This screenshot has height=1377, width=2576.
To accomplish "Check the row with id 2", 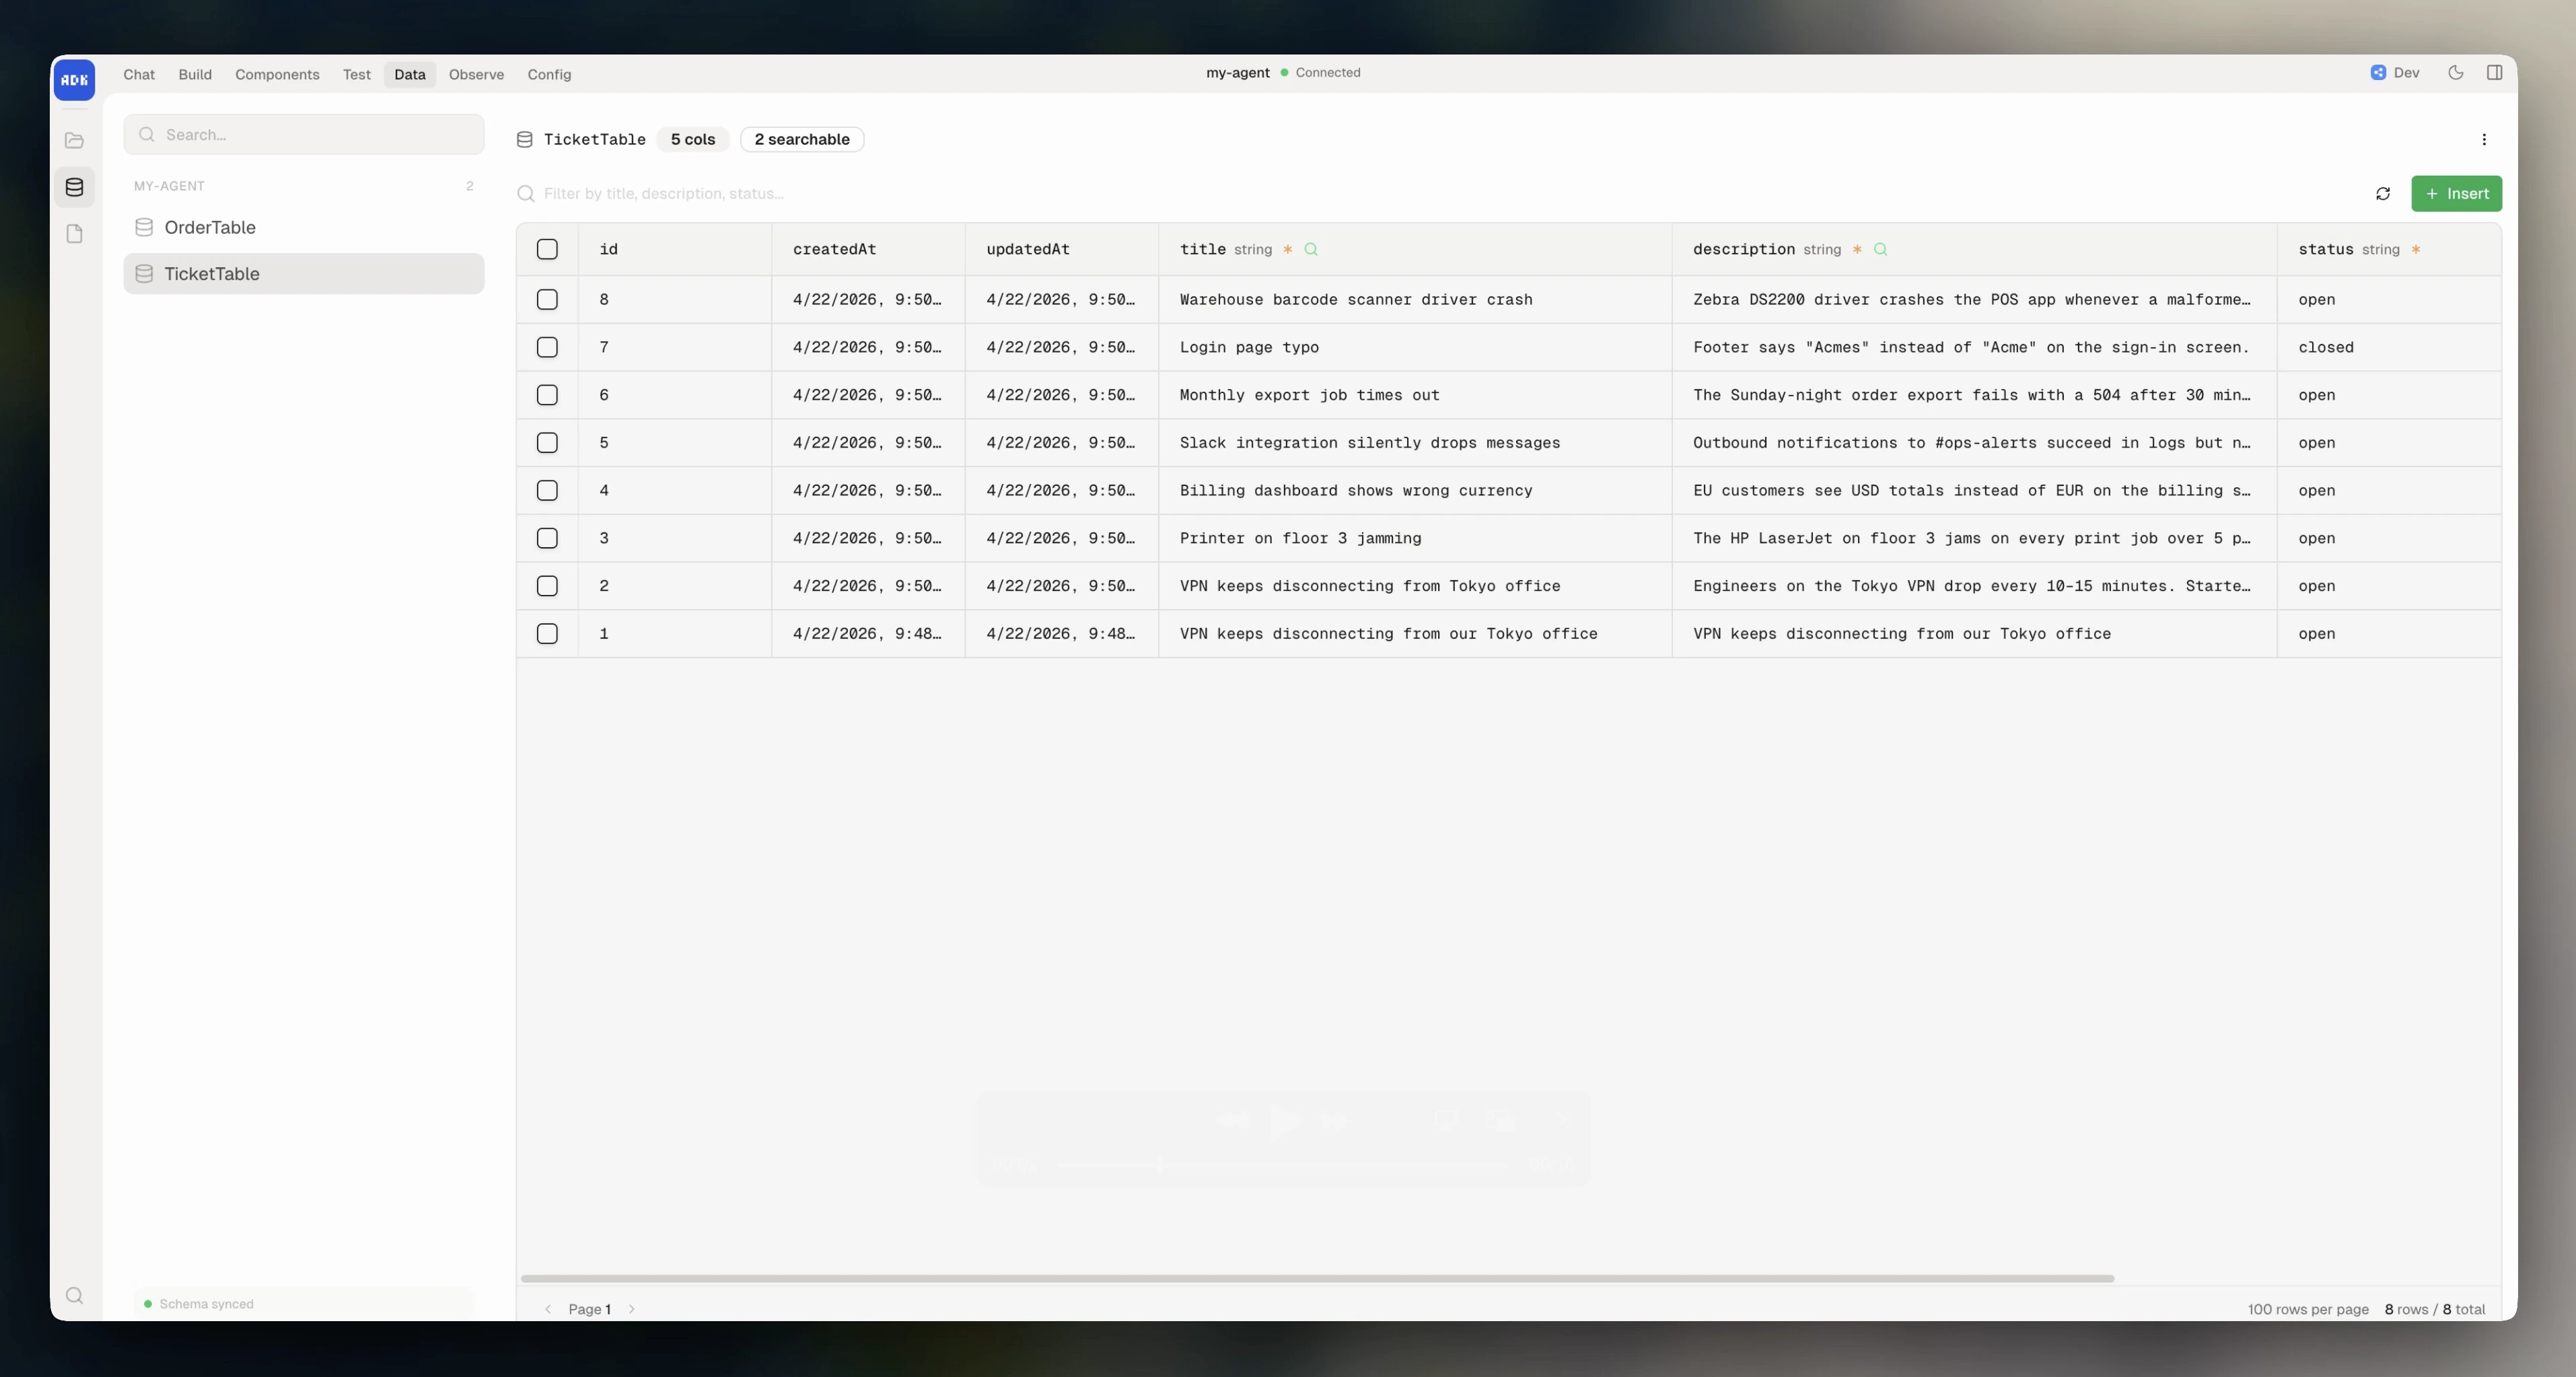I will click(547, 586).
